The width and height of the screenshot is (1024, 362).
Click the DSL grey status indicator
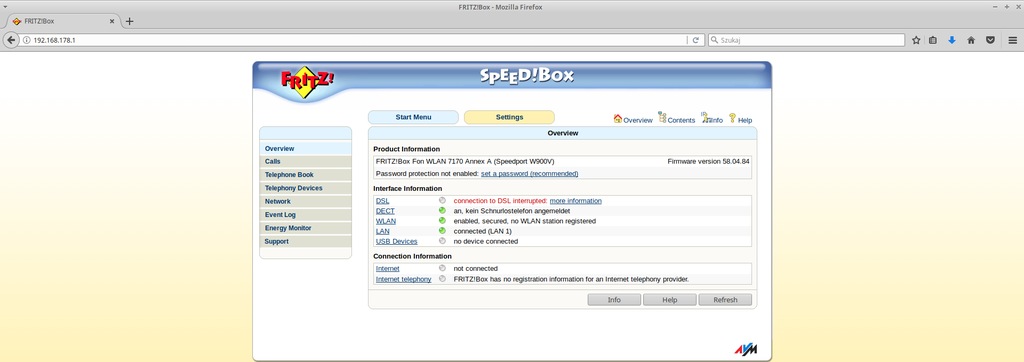point(442,201)
